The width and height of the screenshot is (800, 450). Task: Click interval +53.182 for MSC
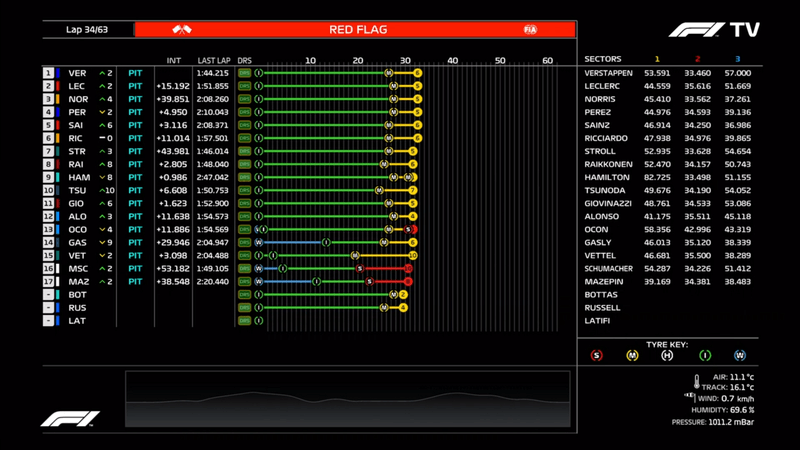pyautogui.click(x=173, y=269)
